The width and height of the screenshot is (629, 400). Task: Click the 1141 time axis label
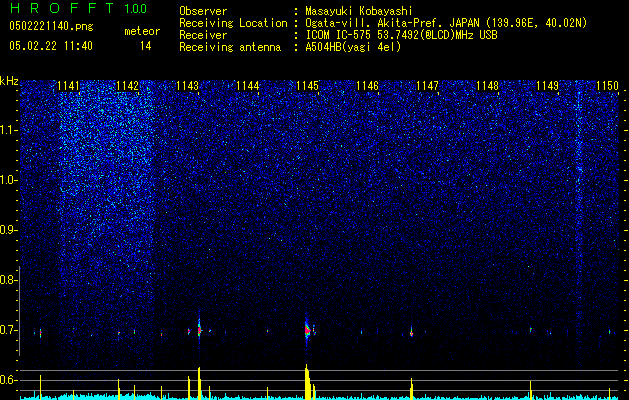[68, 86]
